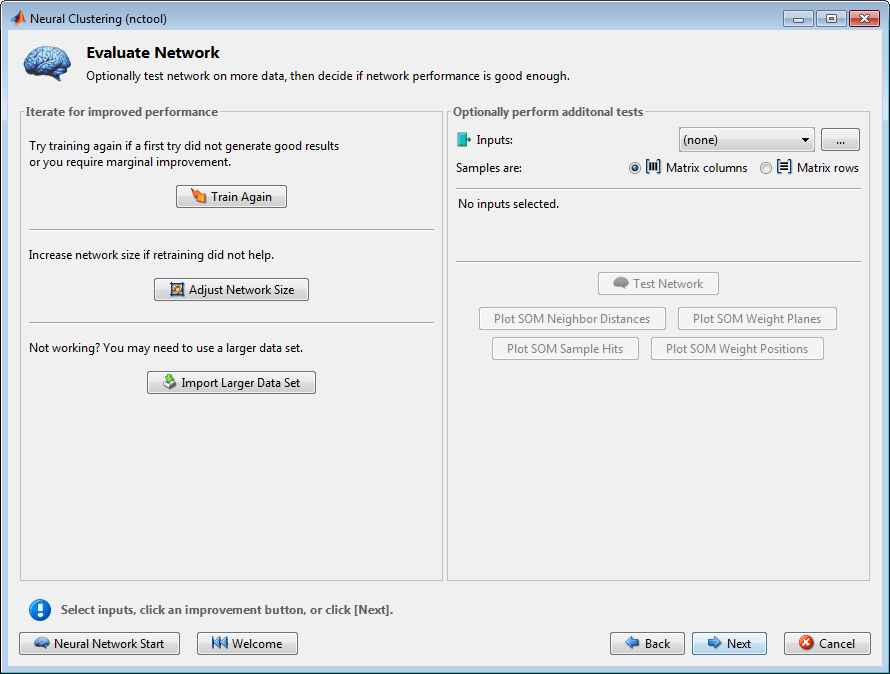890x674 pixels.
Task: Click the "Samples are:" label
Action: (x=489, y=168)
